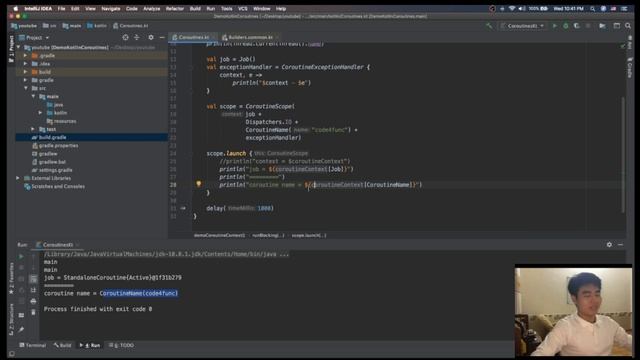Click the suspend call arrow gutter icon at delay line

[183, 208]
